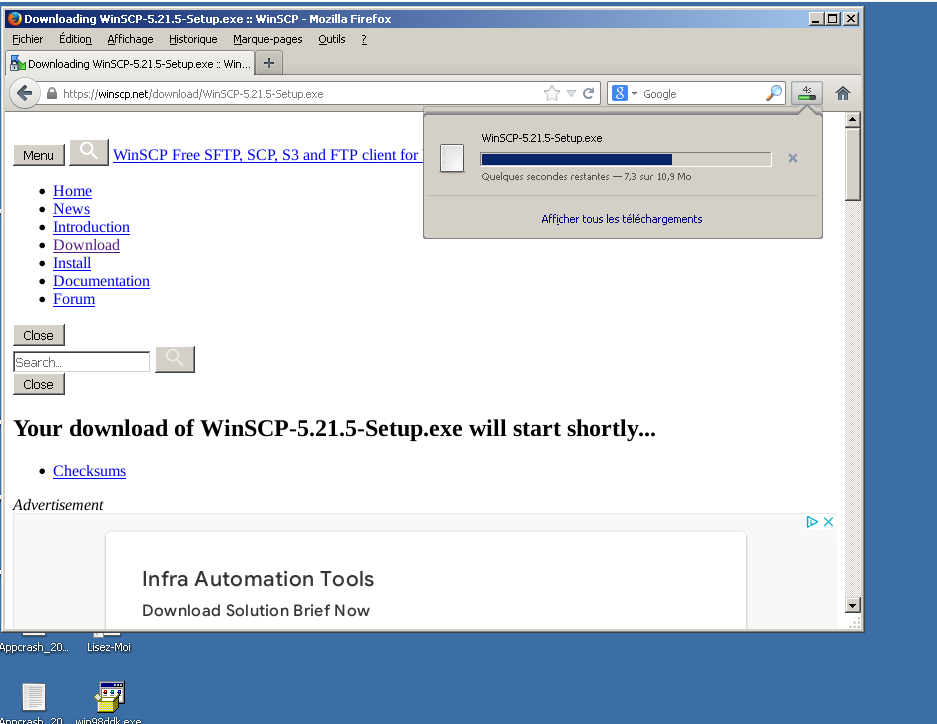Click the Back arrow navigation button

(x=24, y=93)
